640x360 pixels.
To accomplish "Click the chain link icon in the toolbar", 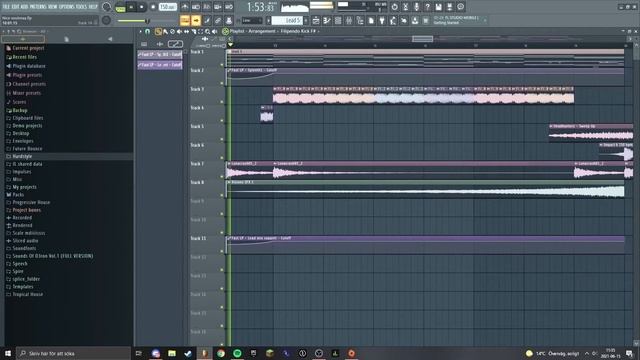I will [218, 20].
